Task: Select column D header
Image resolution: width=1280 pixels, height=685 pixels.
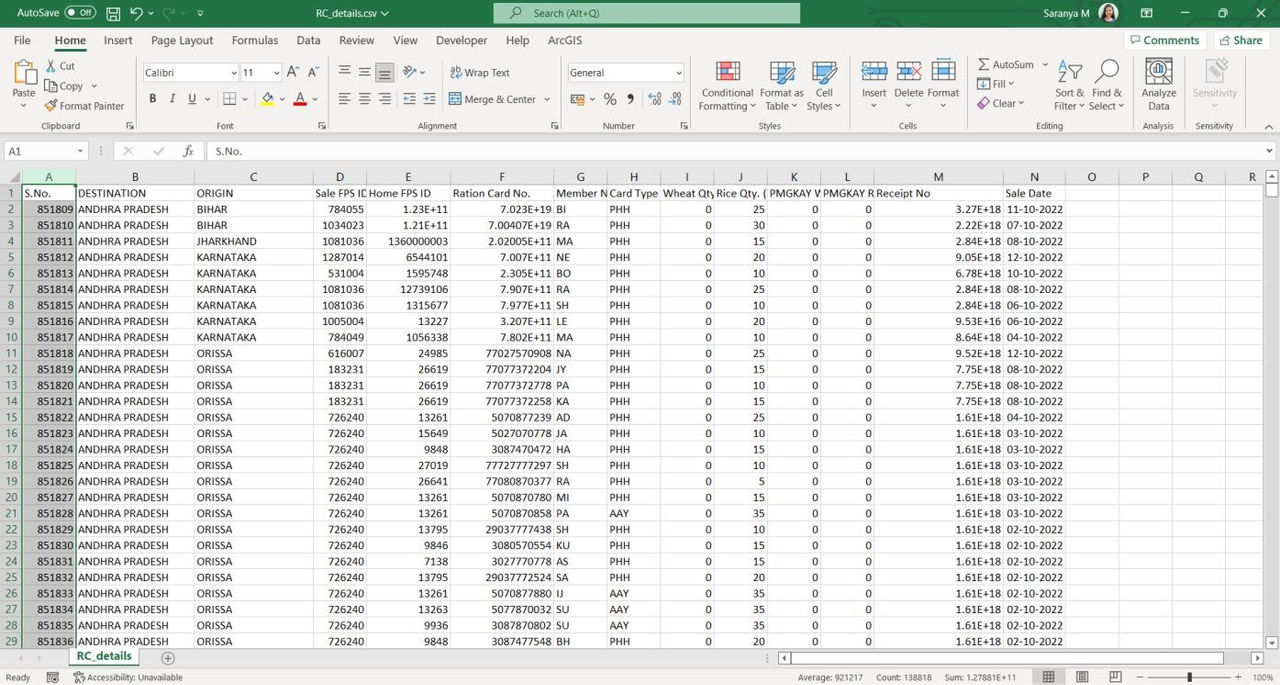Action: tap(340, 177)
